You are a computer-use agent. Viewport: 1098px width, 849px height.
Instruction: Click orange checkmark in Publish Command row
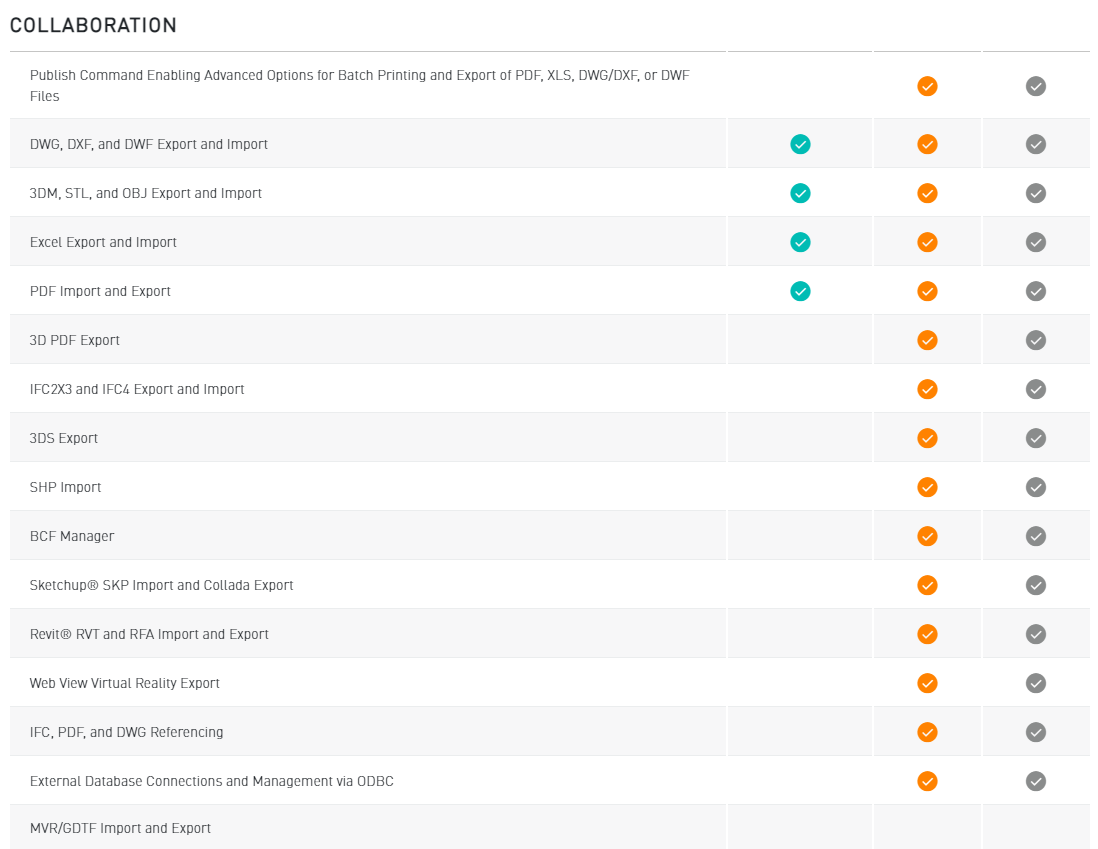click(x=927, y=86)
